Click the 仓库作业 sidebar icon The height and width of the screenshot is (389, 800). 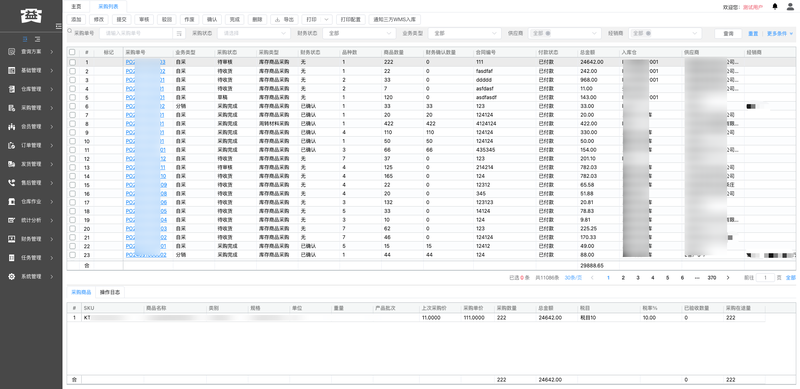[x=12, y=201]
